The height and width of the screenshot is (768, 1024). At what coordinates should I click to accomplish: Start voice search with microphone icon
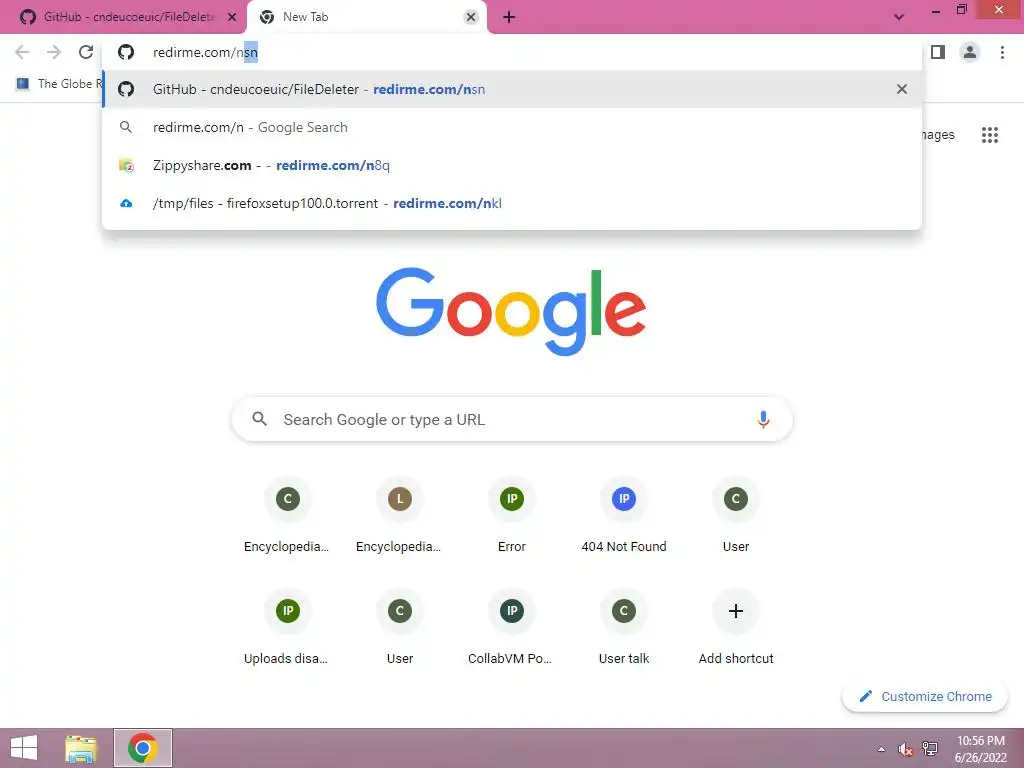pos(763,419)
